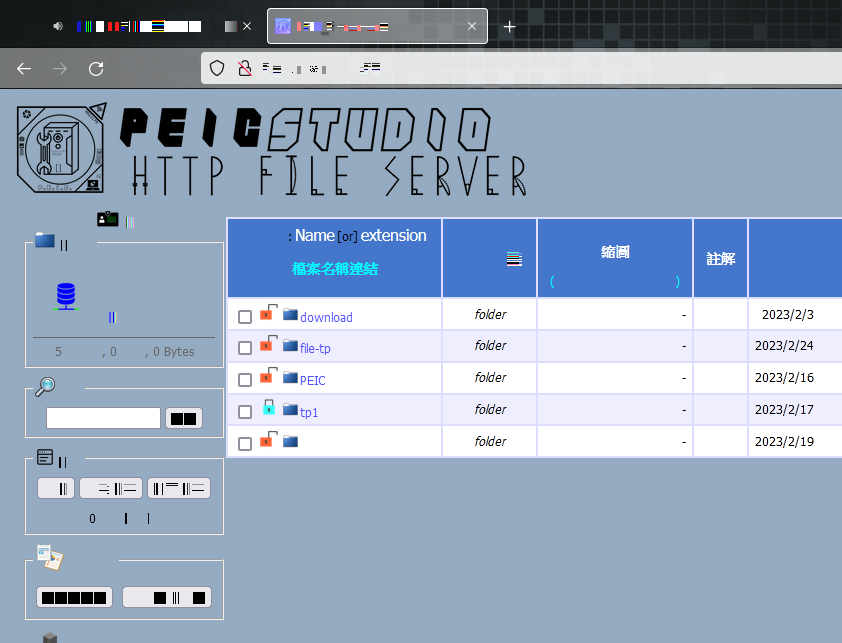Click the middle select-panel button
Image resolution: width=842 pixels, height=643 pixels.
pos(111,488)
